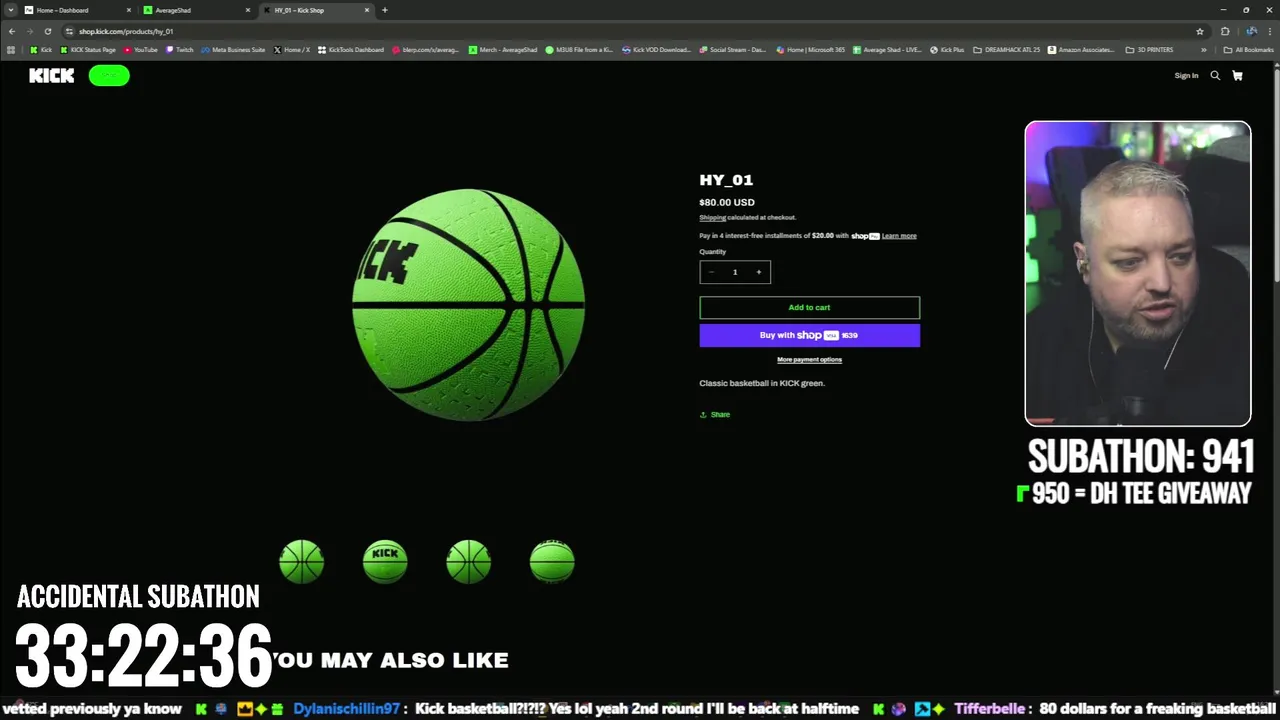Open Average Shad - LIVE bookmark

point(887,49)
